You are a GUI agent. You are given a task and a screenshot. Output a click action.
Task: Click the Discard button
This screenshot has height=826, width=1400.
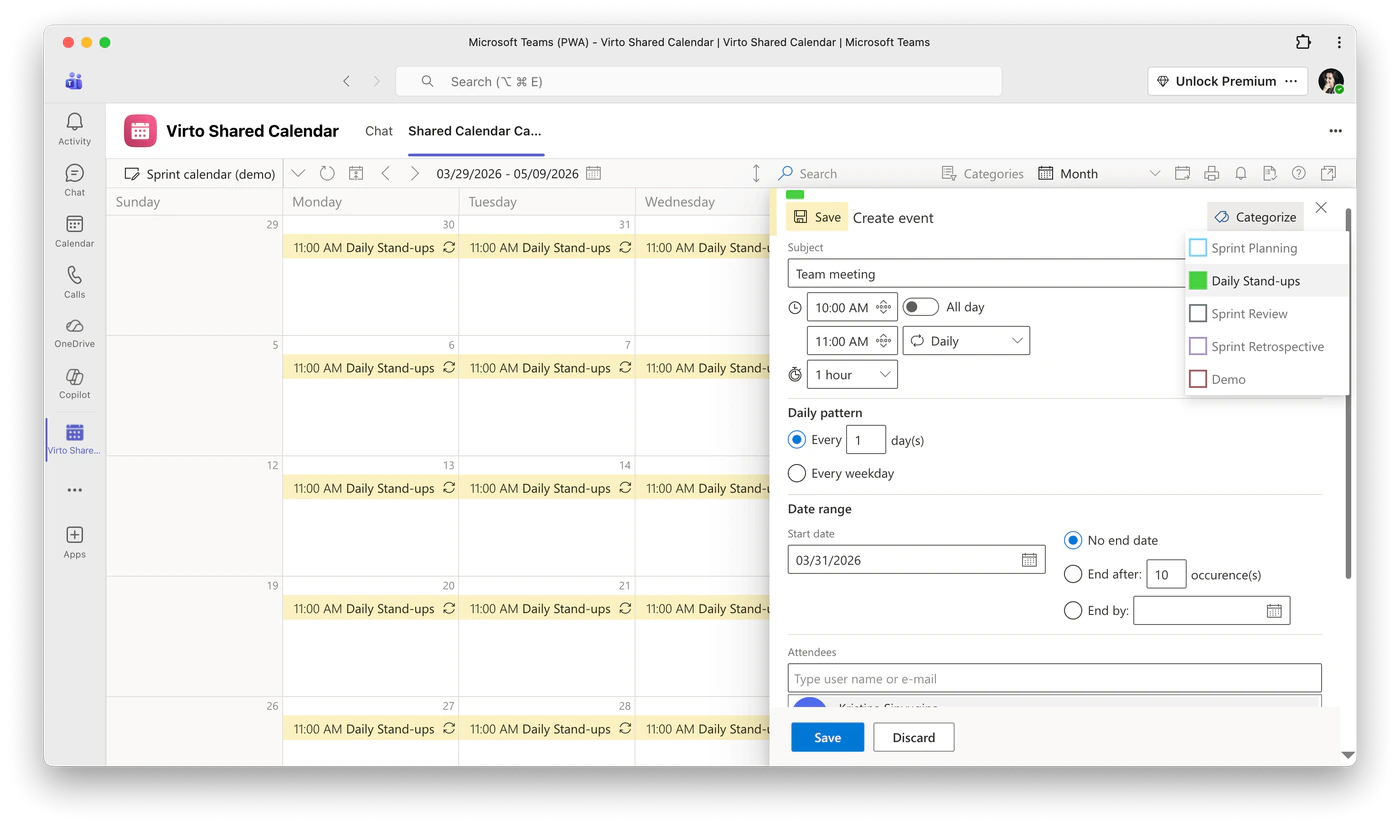tap(914, 737)
